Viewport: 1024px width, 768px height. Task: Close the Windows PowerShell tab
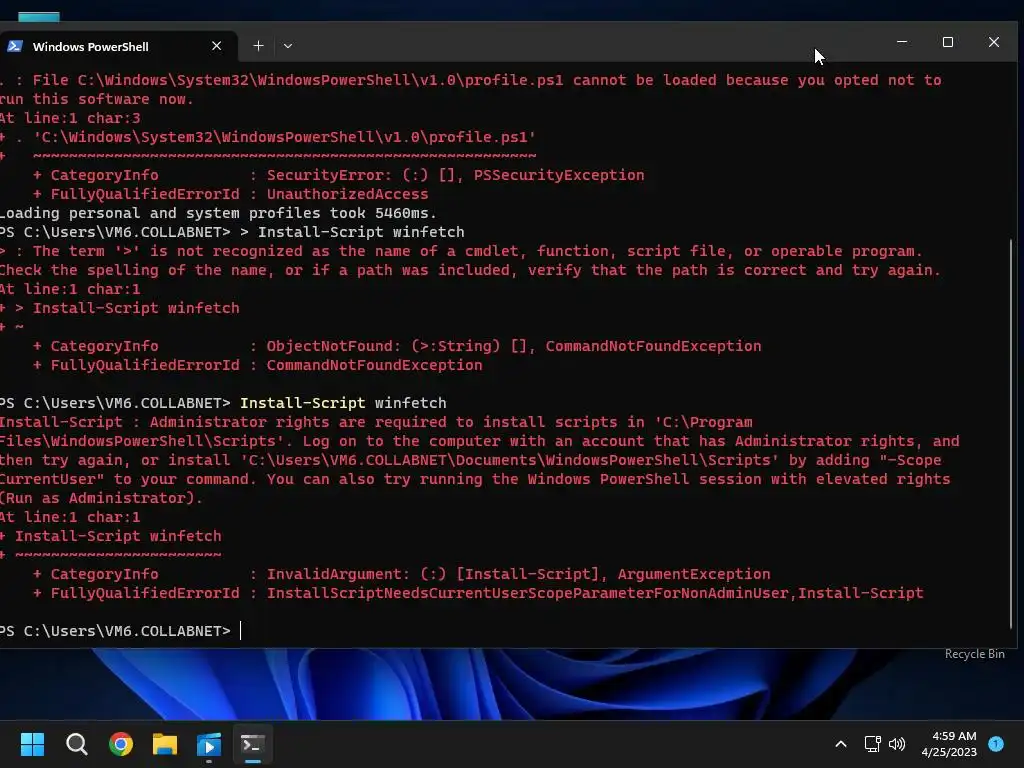[217, 46]
